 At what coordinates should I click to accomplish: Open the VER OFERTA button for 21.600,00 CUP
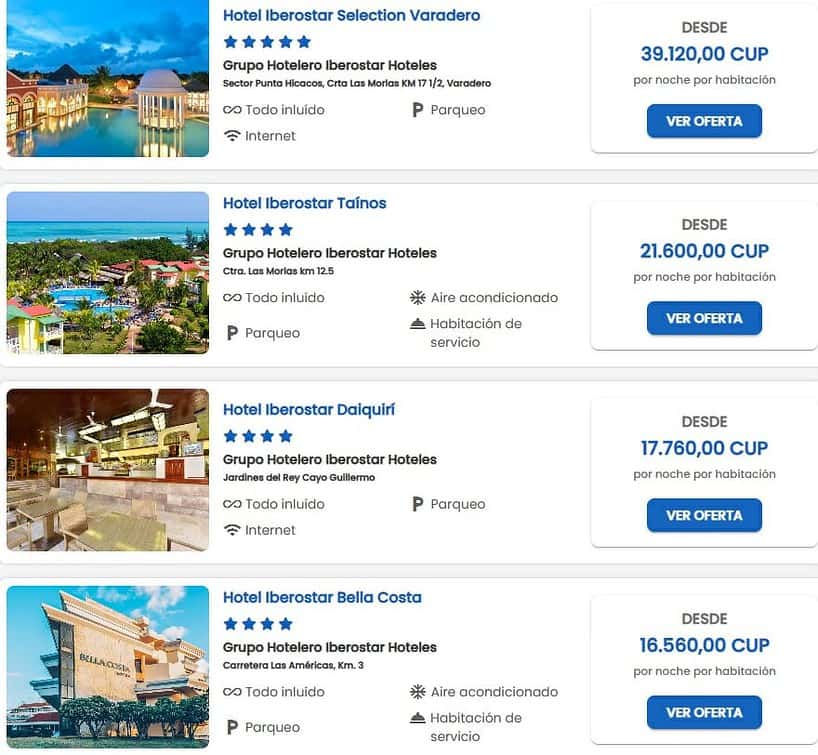point(704,318)
